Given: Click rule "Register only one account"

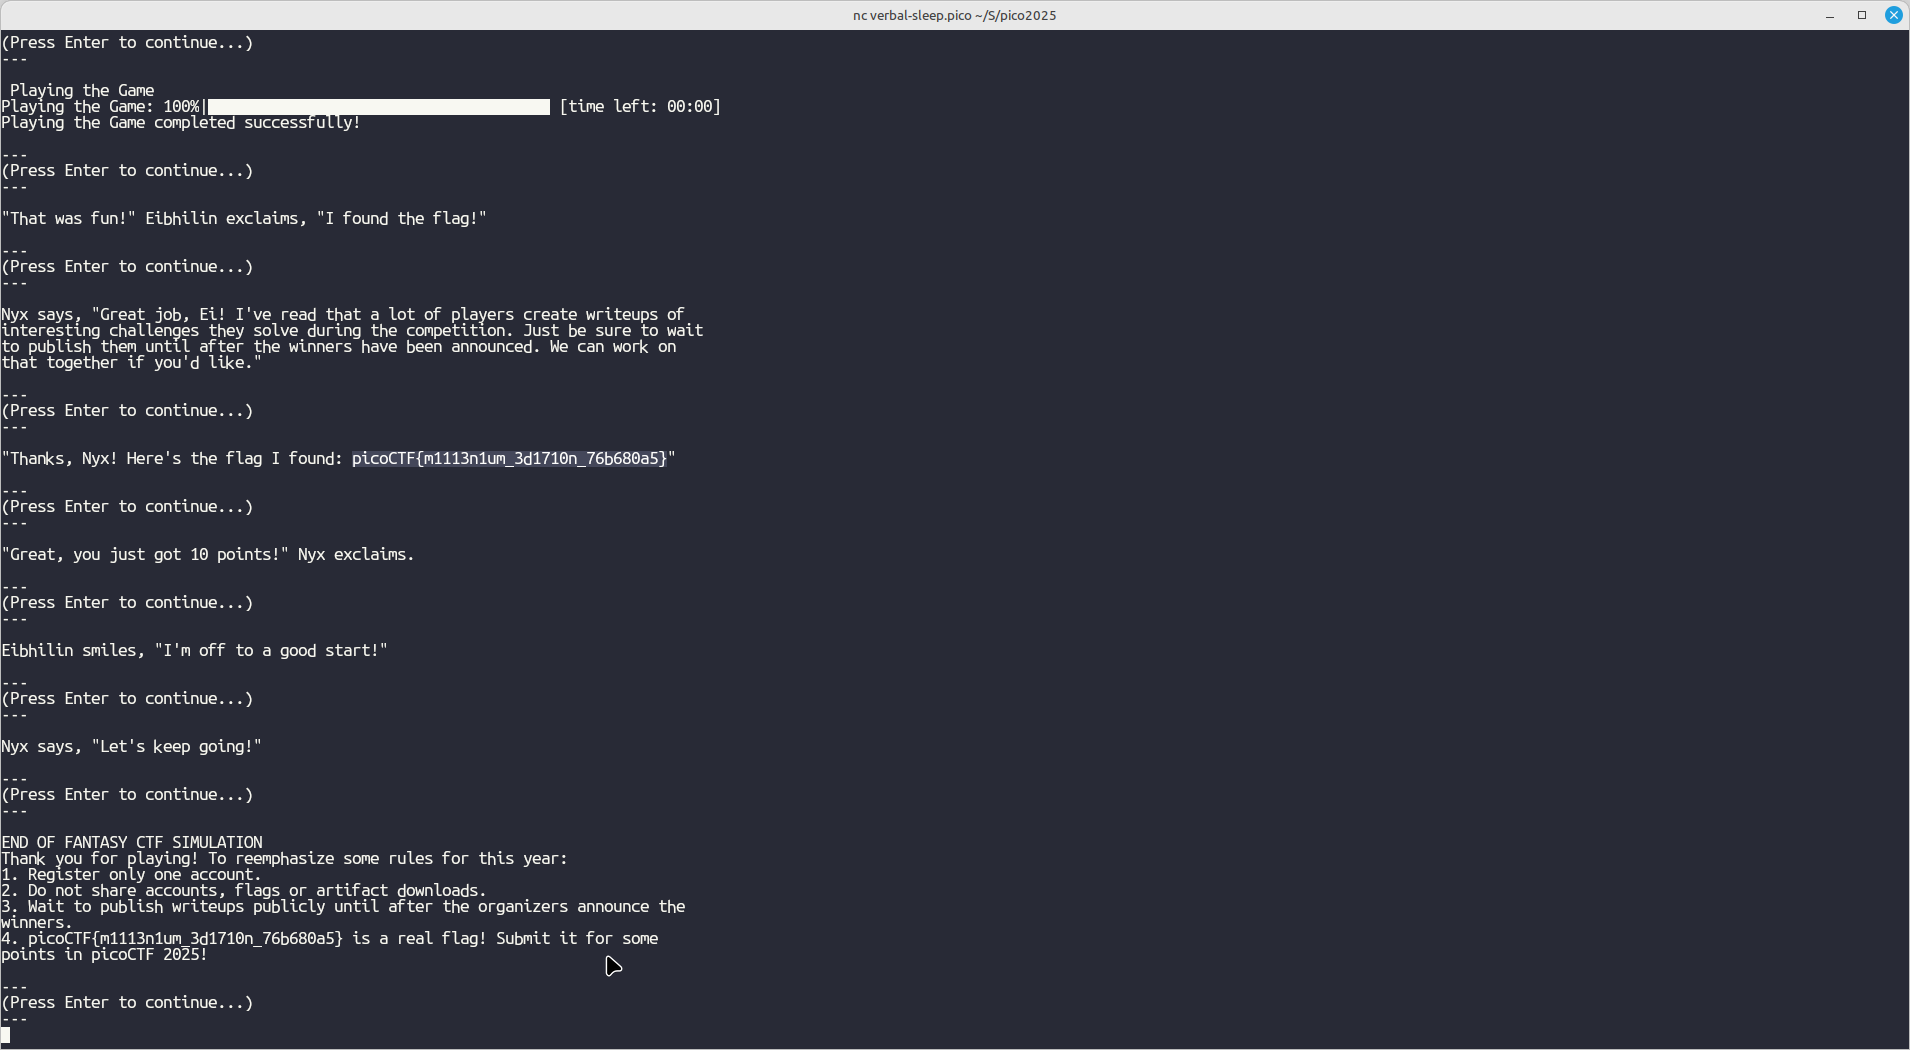Looking at the screenshot, I should (x=131, y=875).
